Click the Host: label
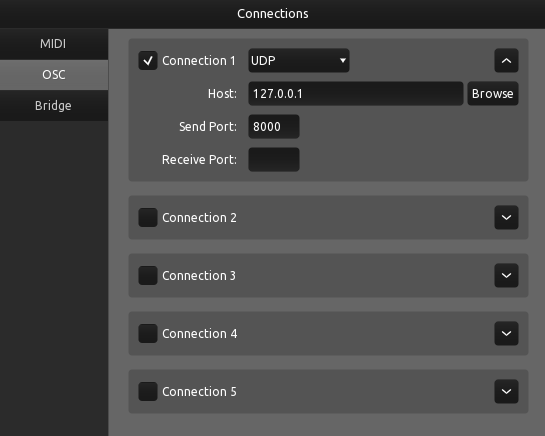This screenshot has width=545, height=436. point(222,94)
